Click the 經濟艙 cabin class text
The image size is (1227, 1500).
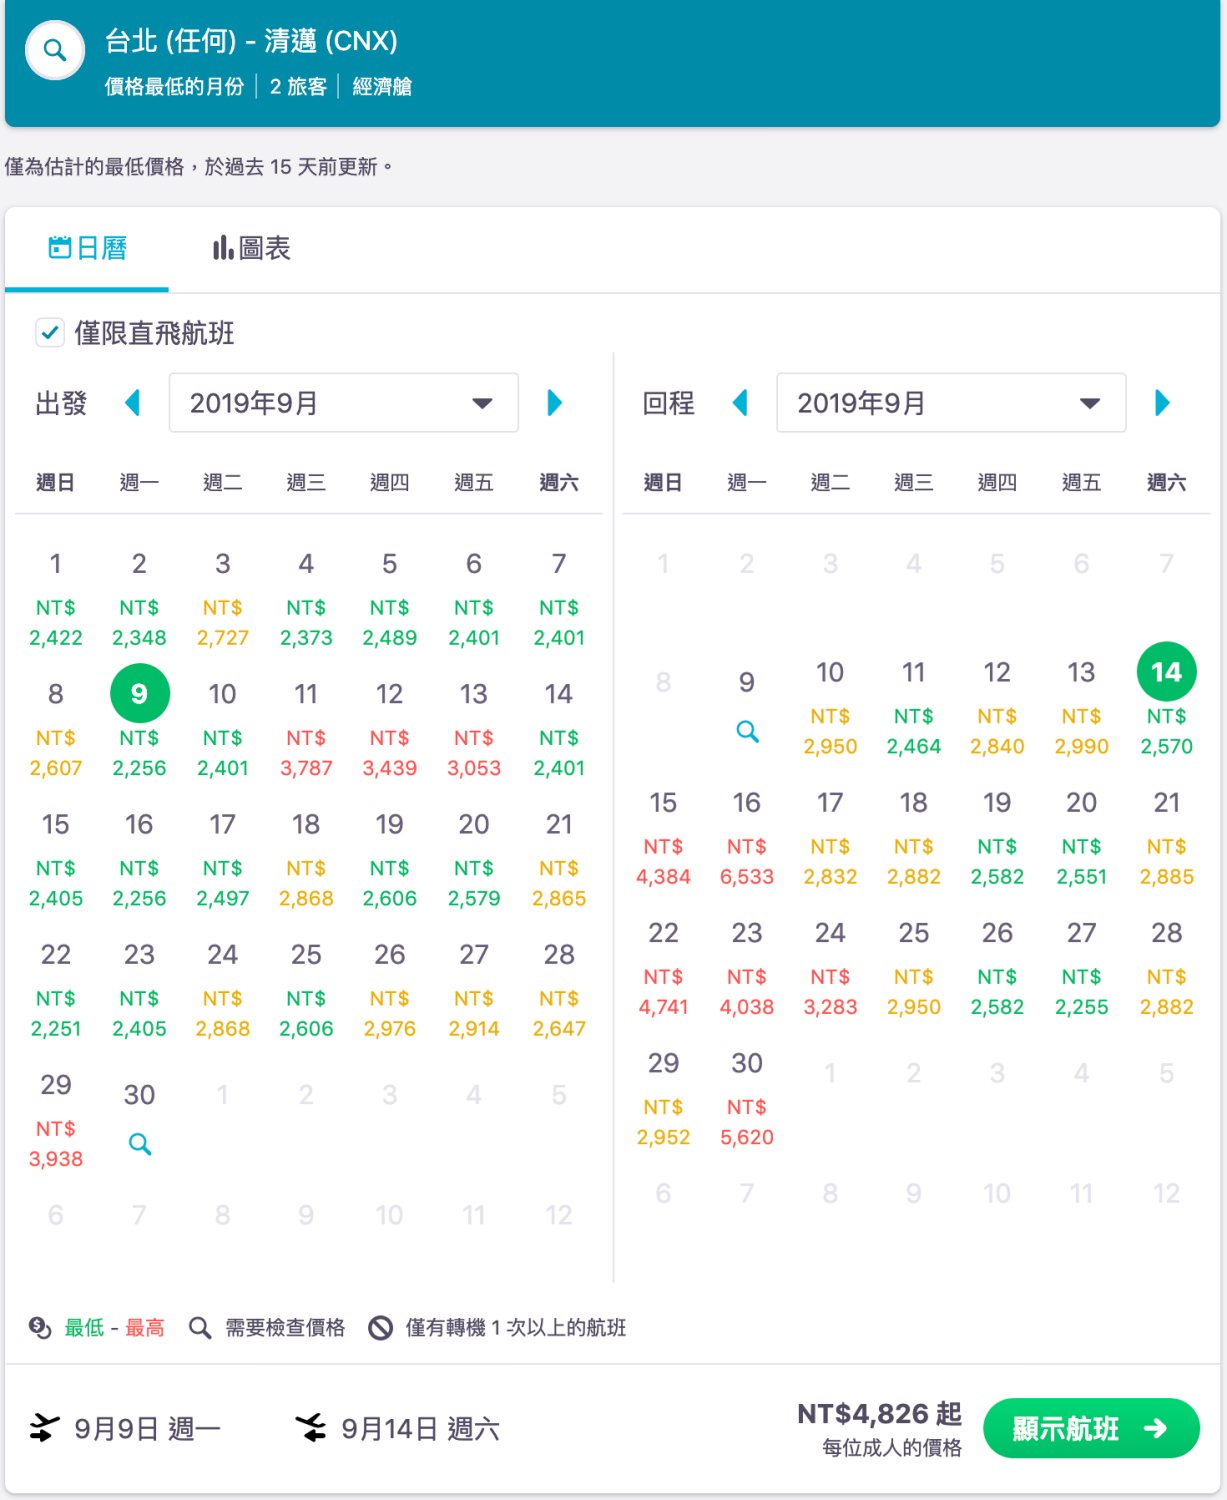click(x=382, y=86)
